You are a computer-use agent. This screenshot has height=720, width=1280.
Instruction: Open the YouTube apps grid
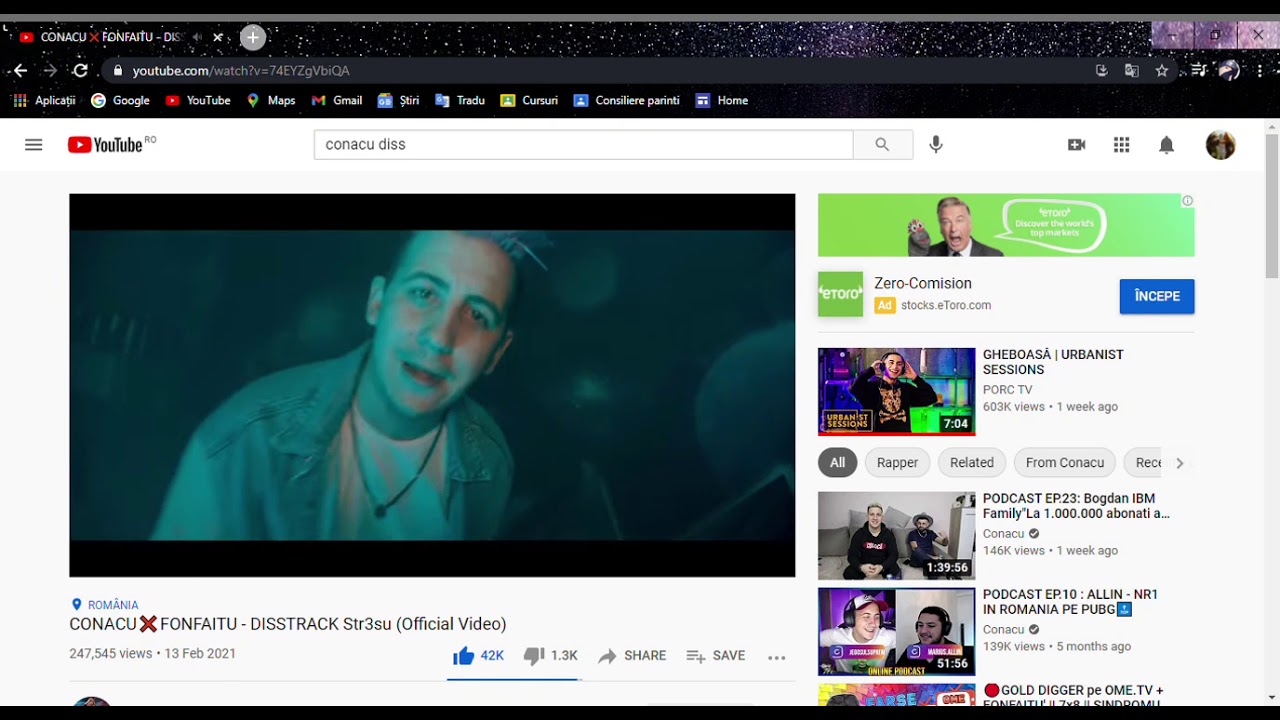[1122, 145]
